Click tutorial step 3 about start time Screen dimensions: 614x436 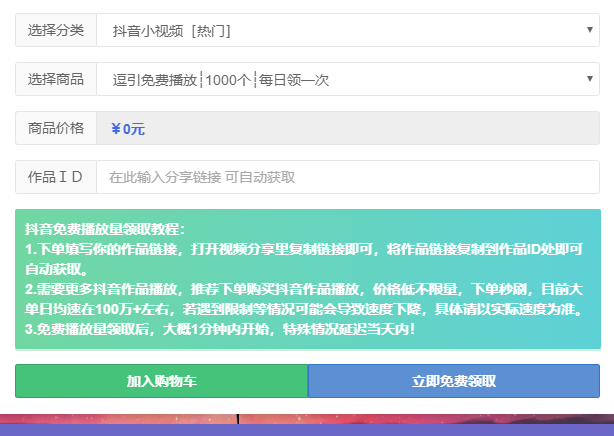click(x=220, y=329)
